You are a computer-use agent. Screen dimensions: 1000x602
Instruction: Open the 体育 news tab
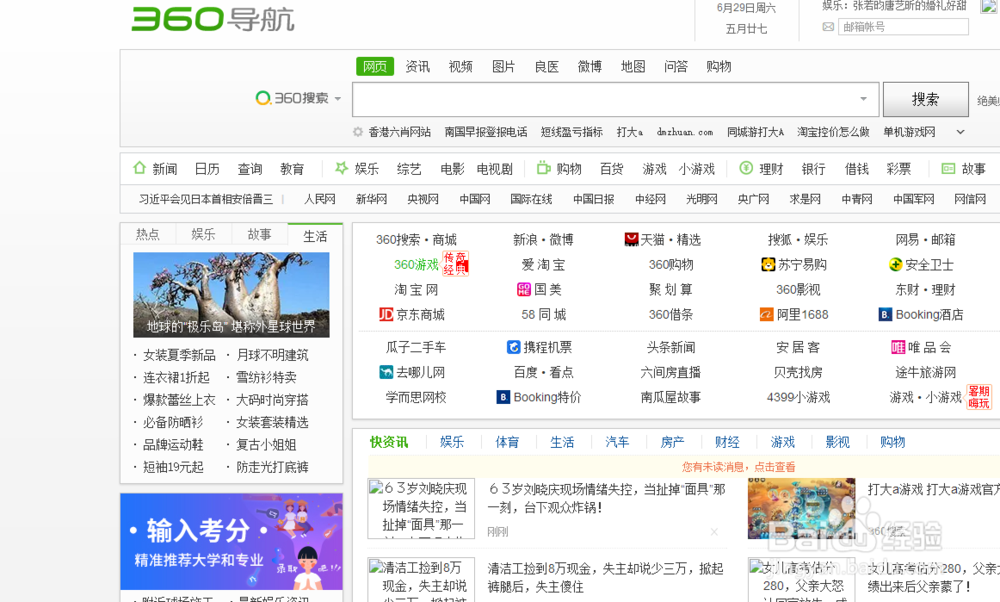(x=507, y=442)
